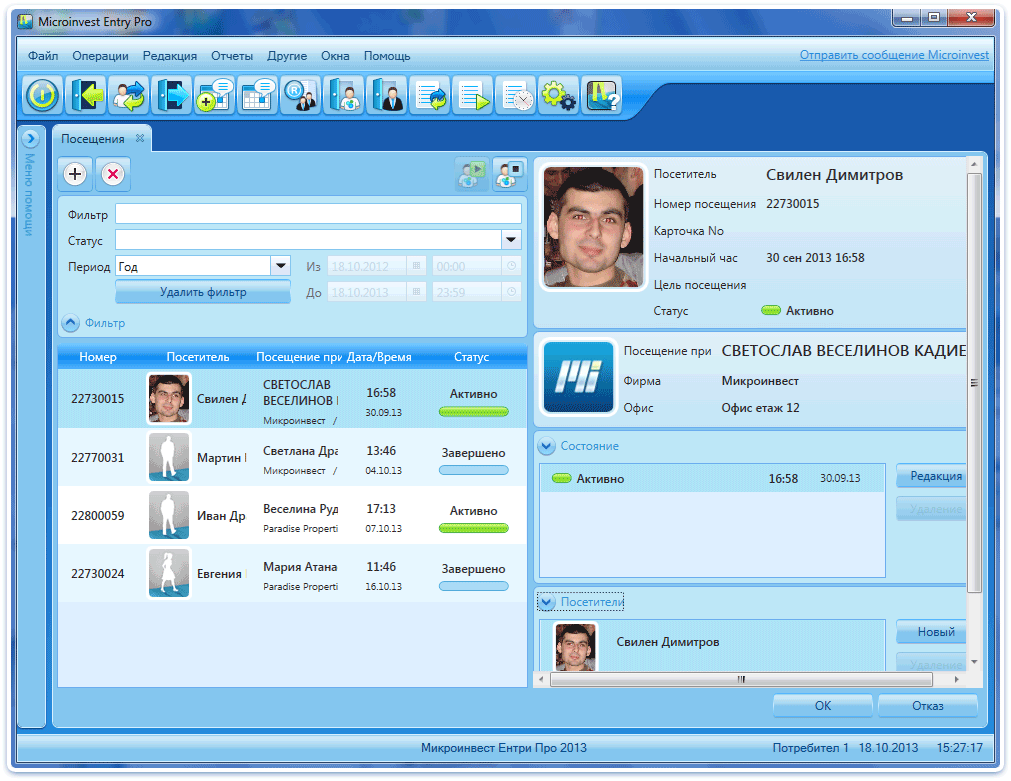Open the Из time clock picker
Viewport: 1011px width, 781px height.
tap(511, 266)
